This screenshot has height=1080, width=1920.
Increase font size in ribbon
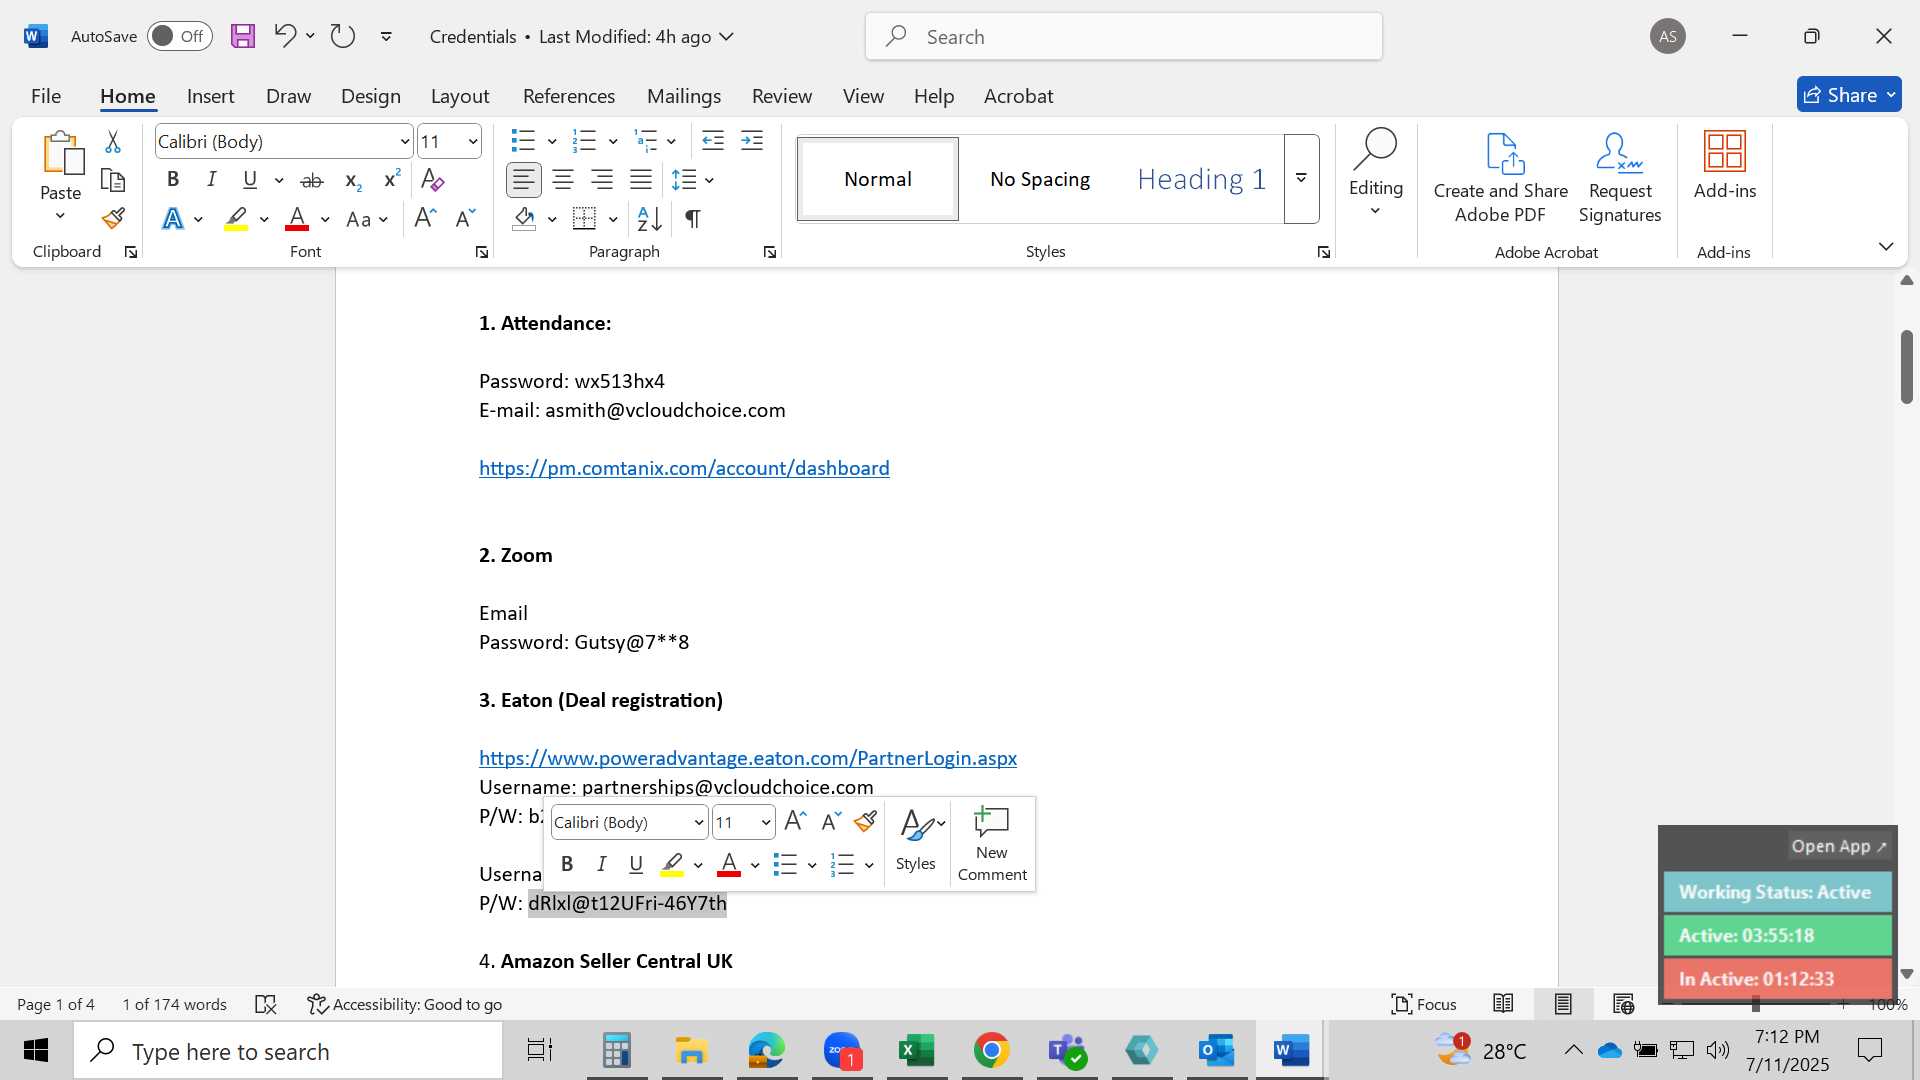[425, 219]
